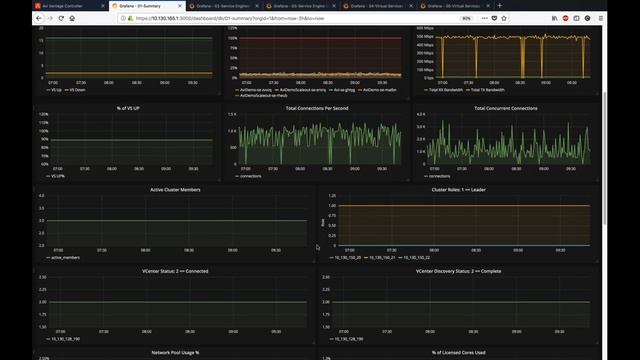The height and width of the screenshot is (360, 640).
Task: Toggle '10_130_128_190' legend in Discovery Status panel
Action: point(347,339)
